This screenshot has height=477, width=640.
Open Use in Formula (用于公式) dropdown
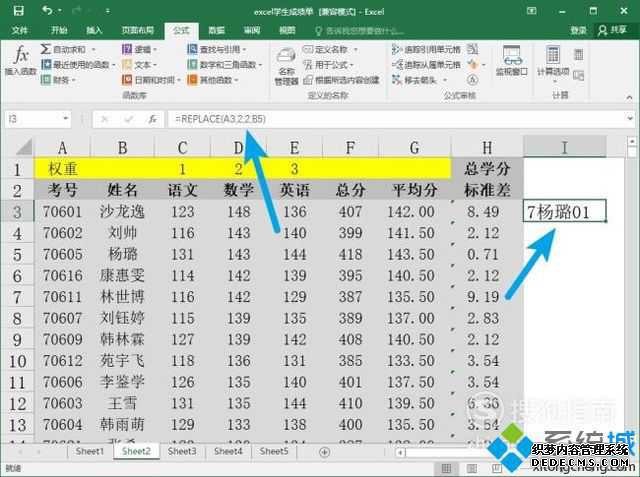click(x=329, y=64)
